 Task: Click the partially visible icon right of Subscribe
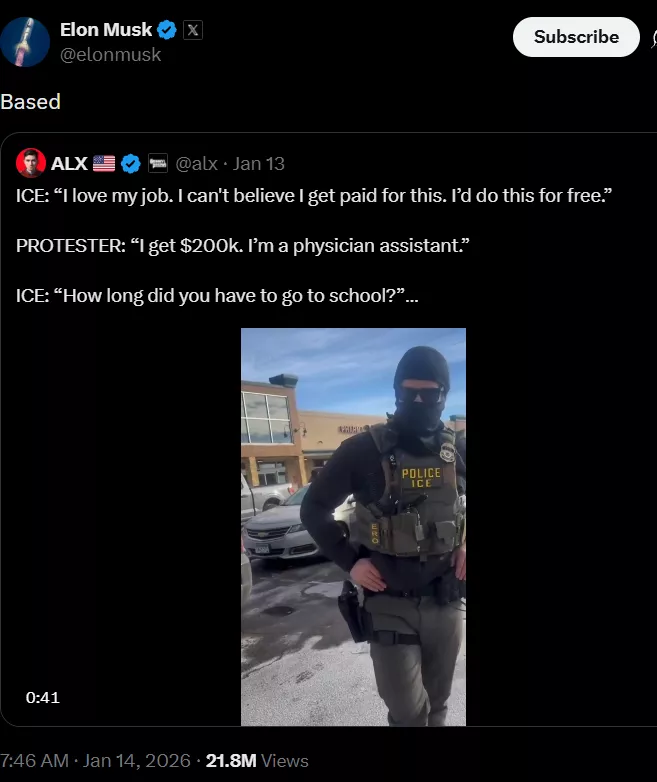654,38
